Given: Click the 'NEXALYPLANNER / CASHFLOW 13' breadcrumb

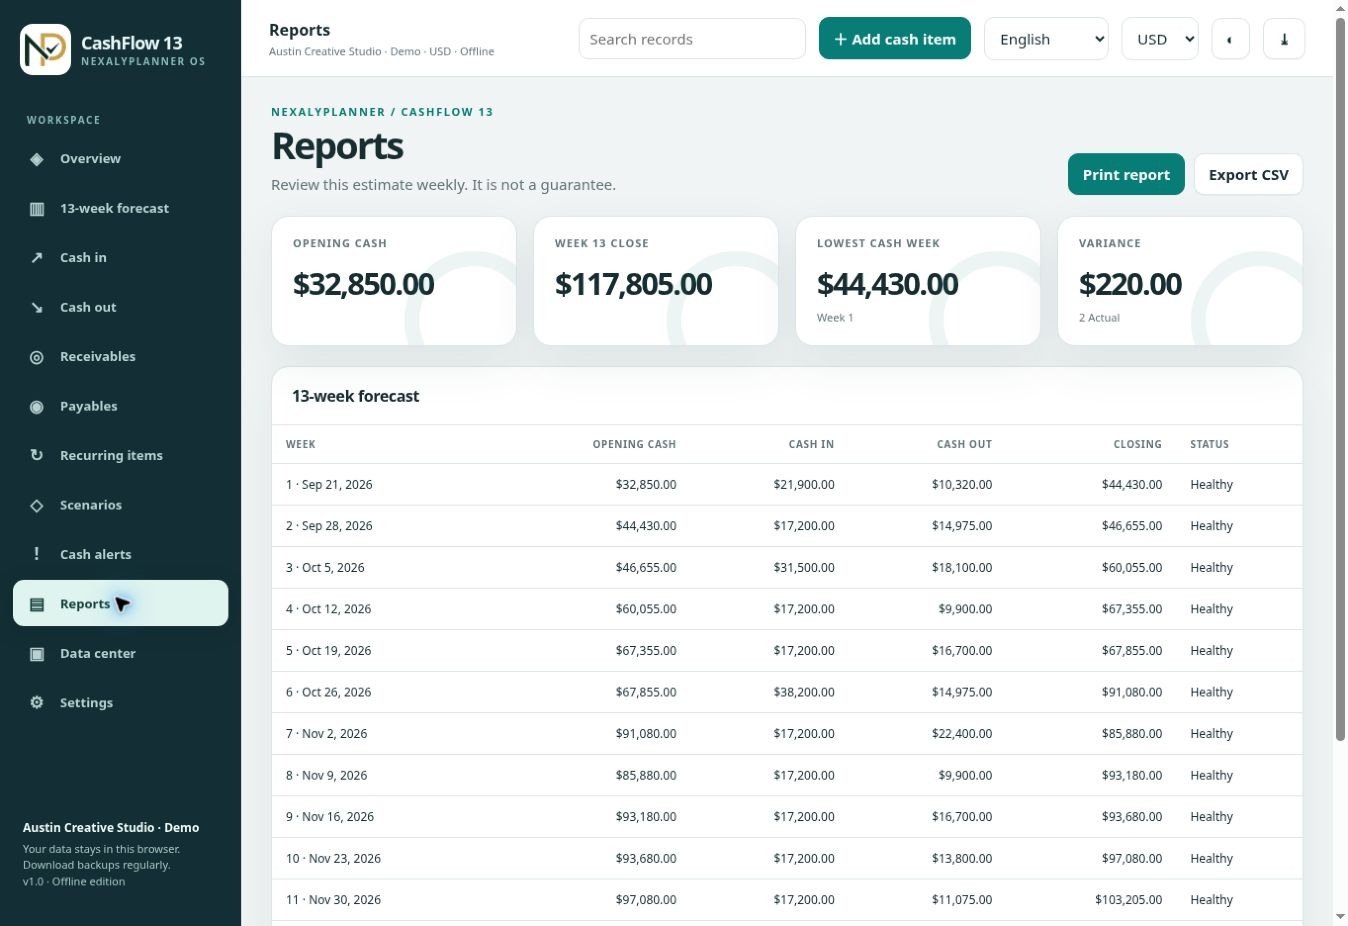Looking at the screenshot, I should pyautogui.click(x=382, y=112).
